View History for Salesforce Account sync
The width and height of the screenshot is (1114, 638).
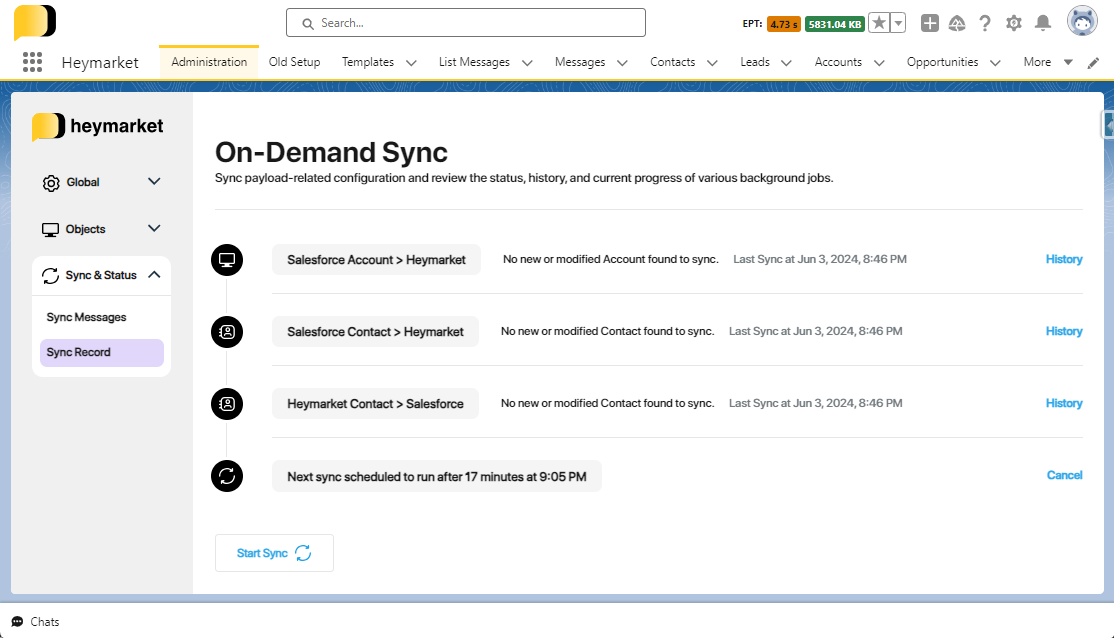click(1064, 259)
